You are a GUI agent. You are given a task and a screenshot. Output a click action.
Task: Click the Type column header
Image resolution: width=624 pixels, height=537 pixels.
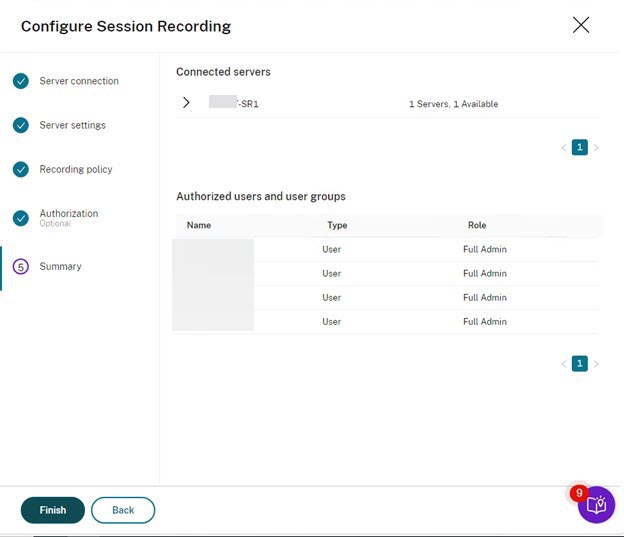tap(337, 225)
